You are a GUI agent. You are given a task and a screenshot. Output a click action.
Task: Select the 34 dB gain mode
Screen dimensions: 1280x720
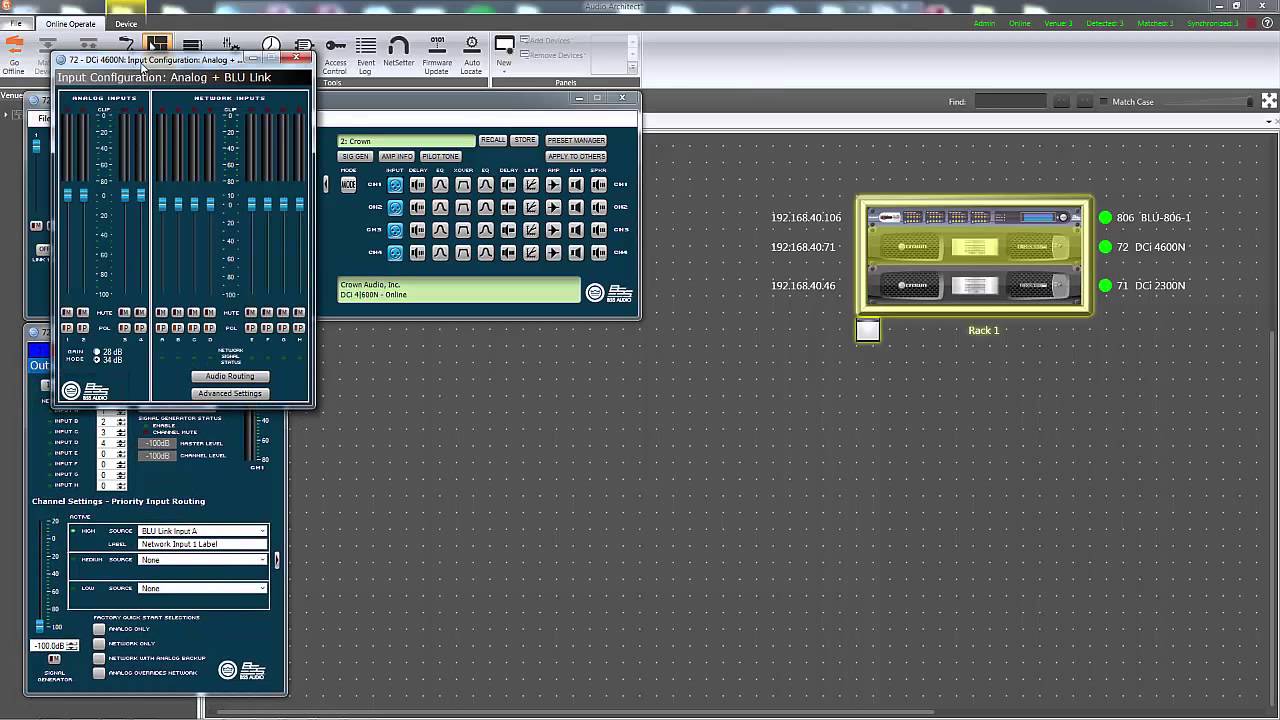[97, 360]
